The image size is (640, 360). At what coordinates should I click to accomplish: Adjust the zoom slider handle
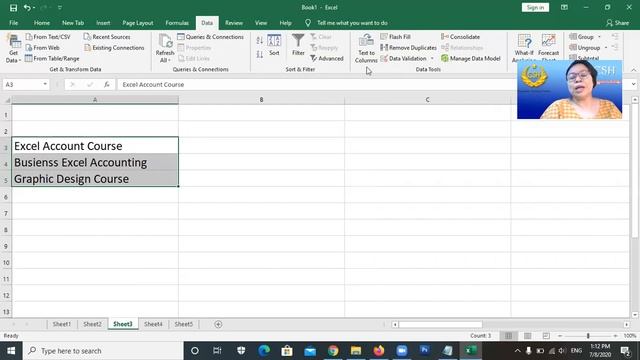coord(588,336)
